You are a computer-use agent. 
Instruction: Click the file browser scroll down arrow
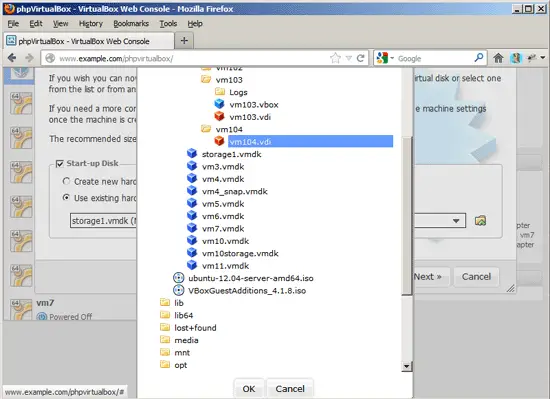tap(407, 366)
